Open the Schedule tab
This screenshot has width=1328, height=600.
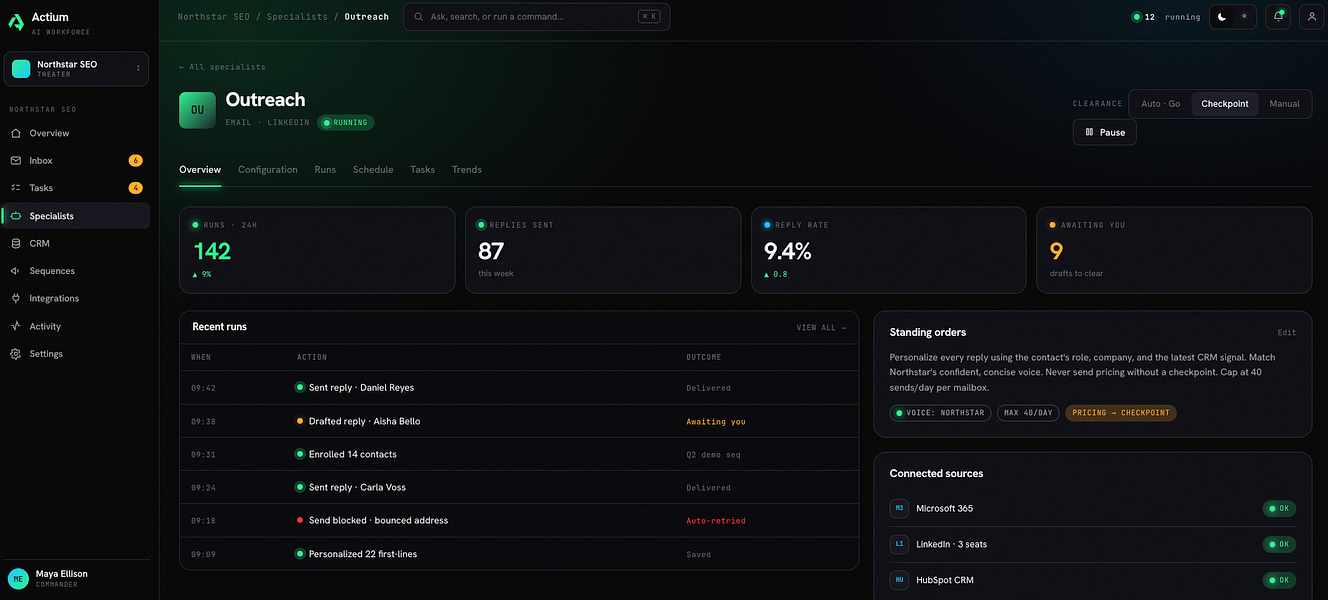click(373, 170)
